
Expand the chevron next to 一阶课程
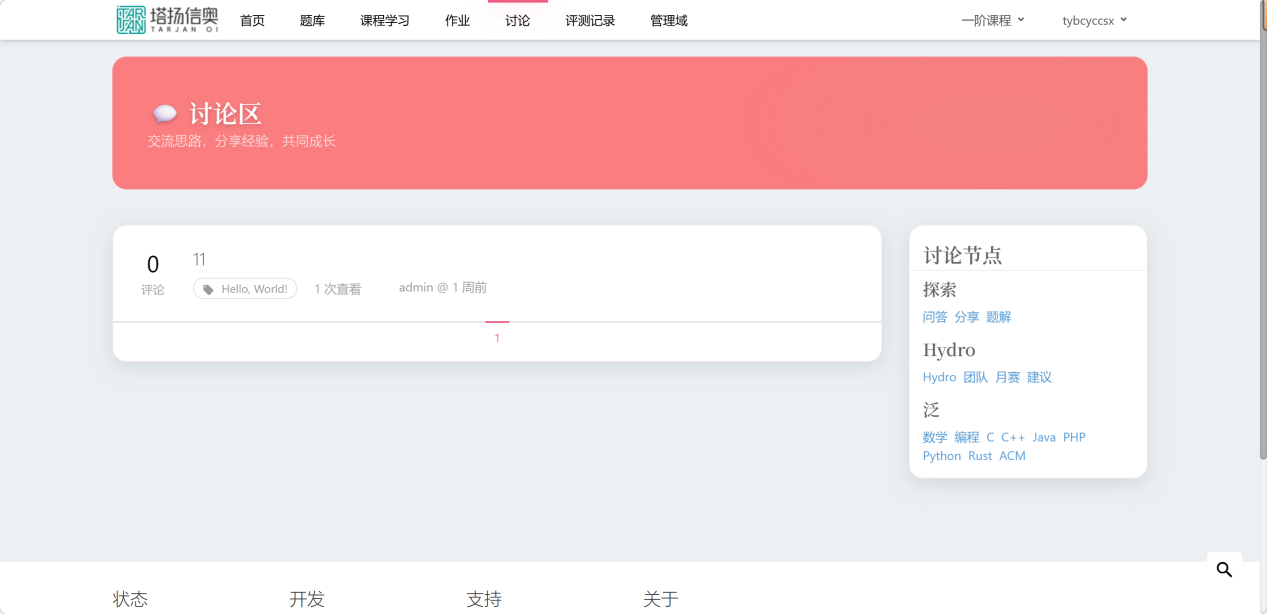tap(1019, 18)
